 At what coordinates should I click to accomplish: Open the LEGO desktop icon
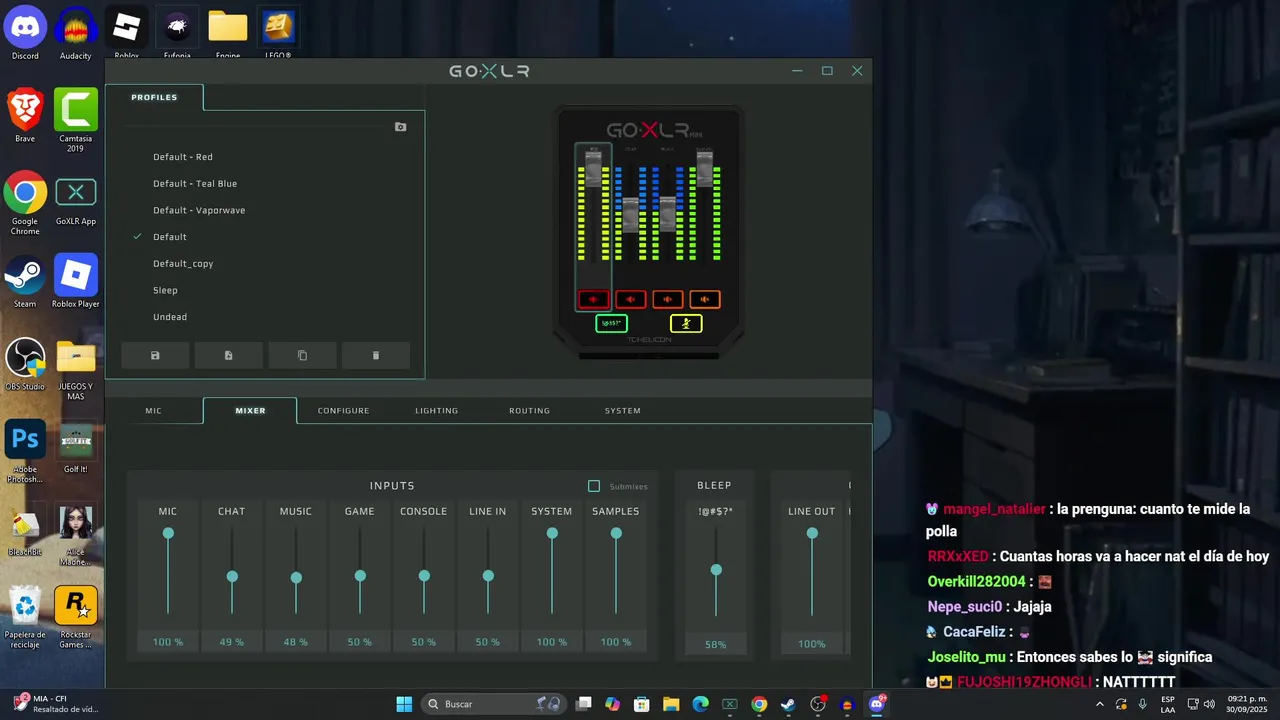point(278,33)
